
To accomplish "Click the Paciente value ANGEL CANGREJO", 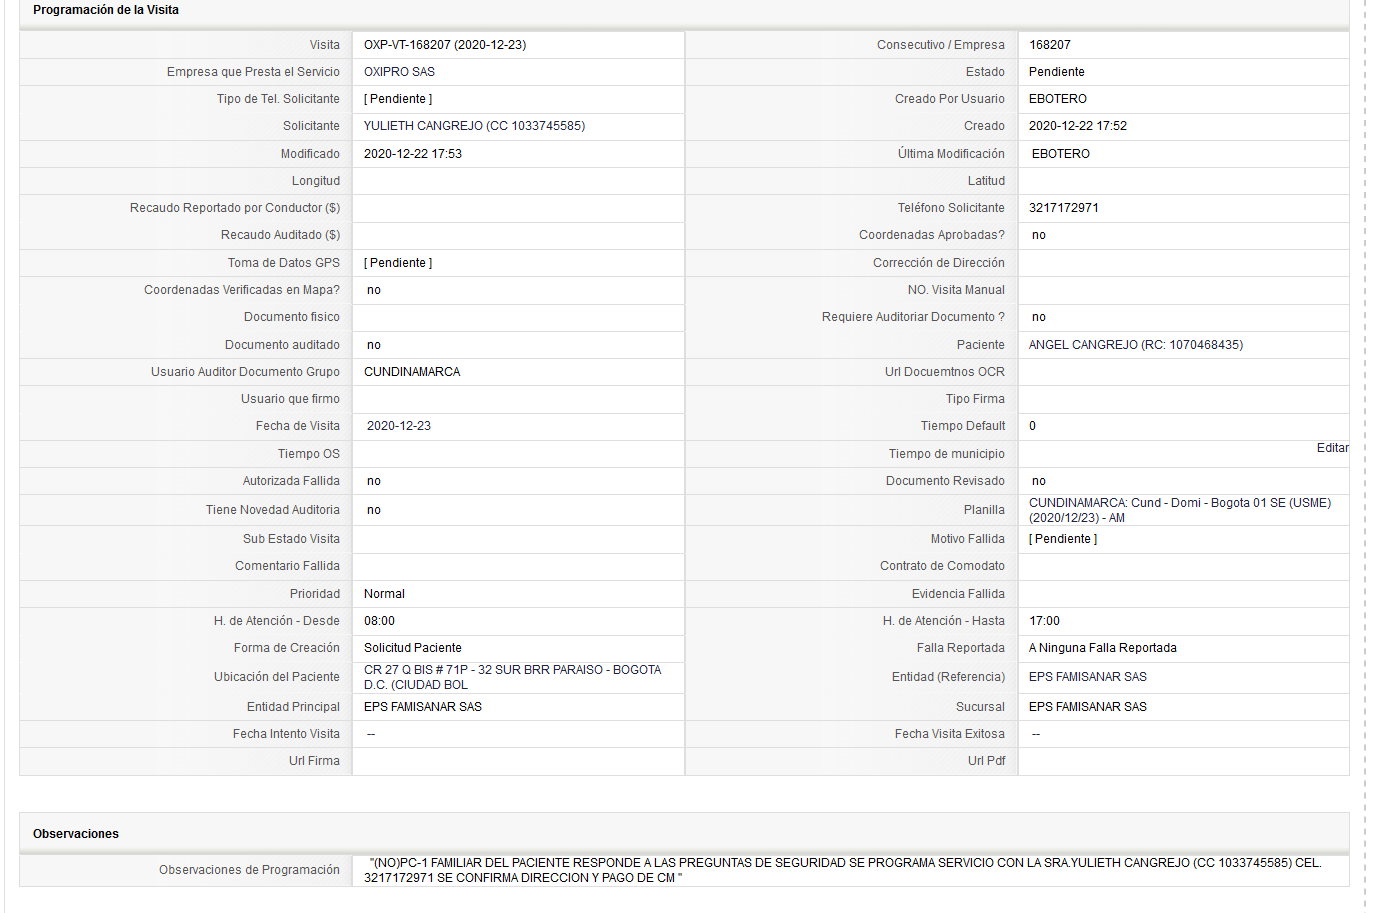I will point(1083,345).
